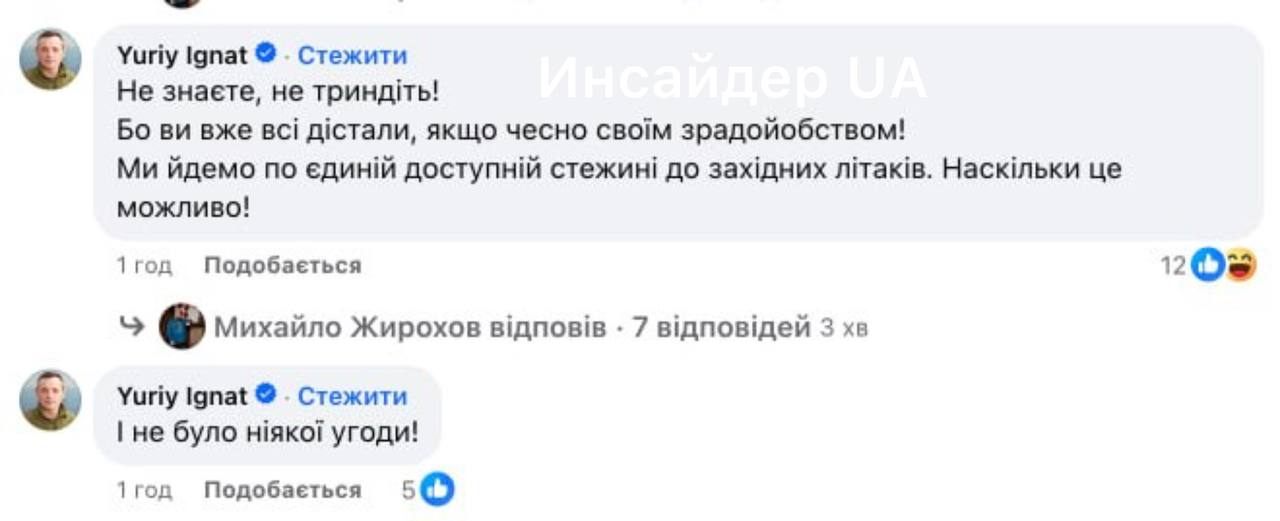Show the 5 reactions count on second comment
Screen dimensions: 1280x521
pos(408,490)
